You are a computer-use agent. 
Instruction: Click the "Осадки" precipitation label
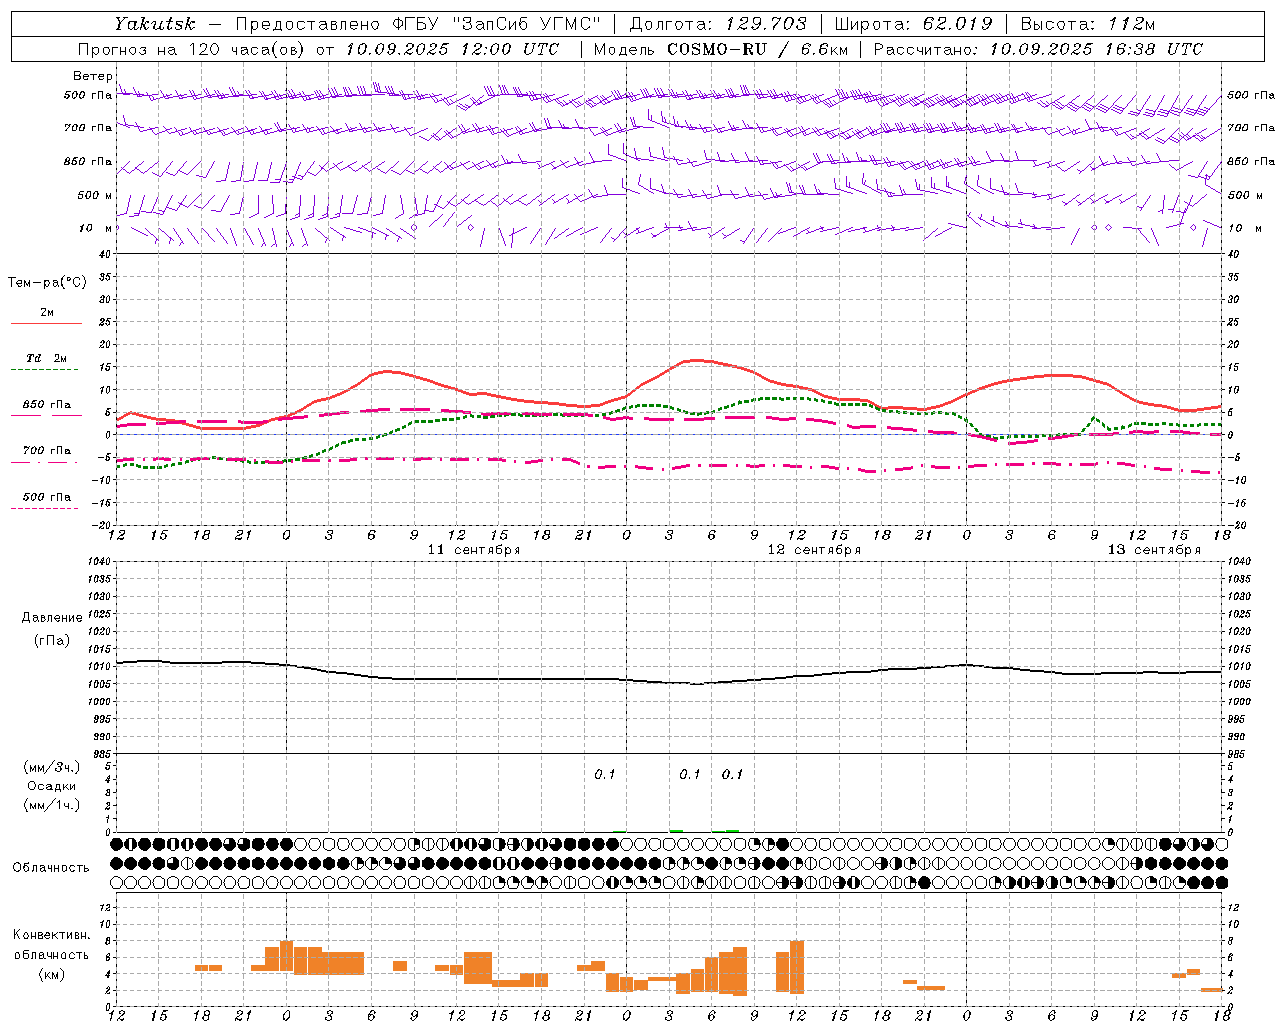[52, 786]
